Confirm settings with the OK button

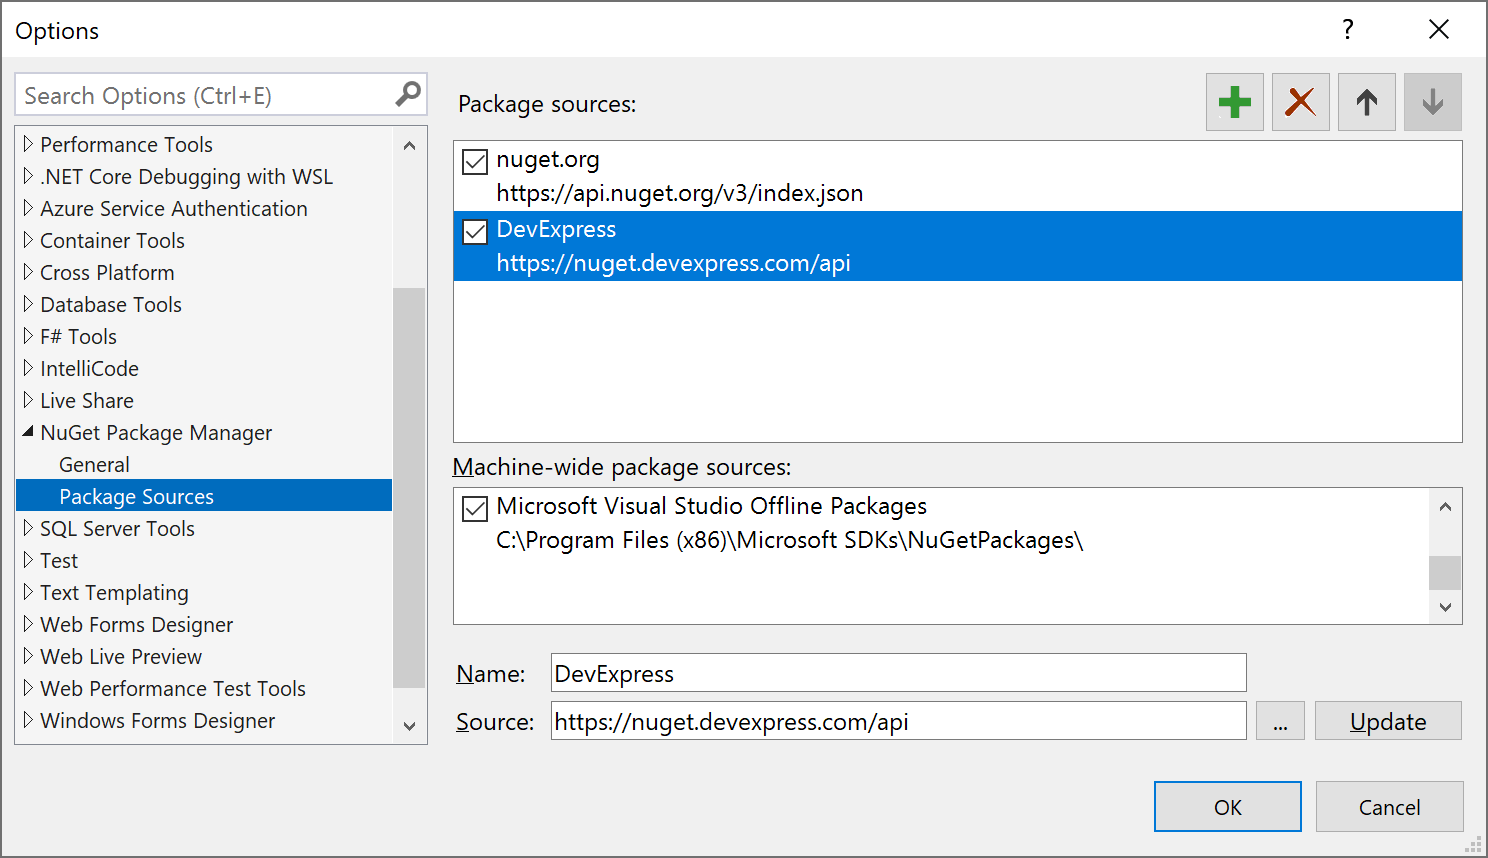pos(1227,807)
